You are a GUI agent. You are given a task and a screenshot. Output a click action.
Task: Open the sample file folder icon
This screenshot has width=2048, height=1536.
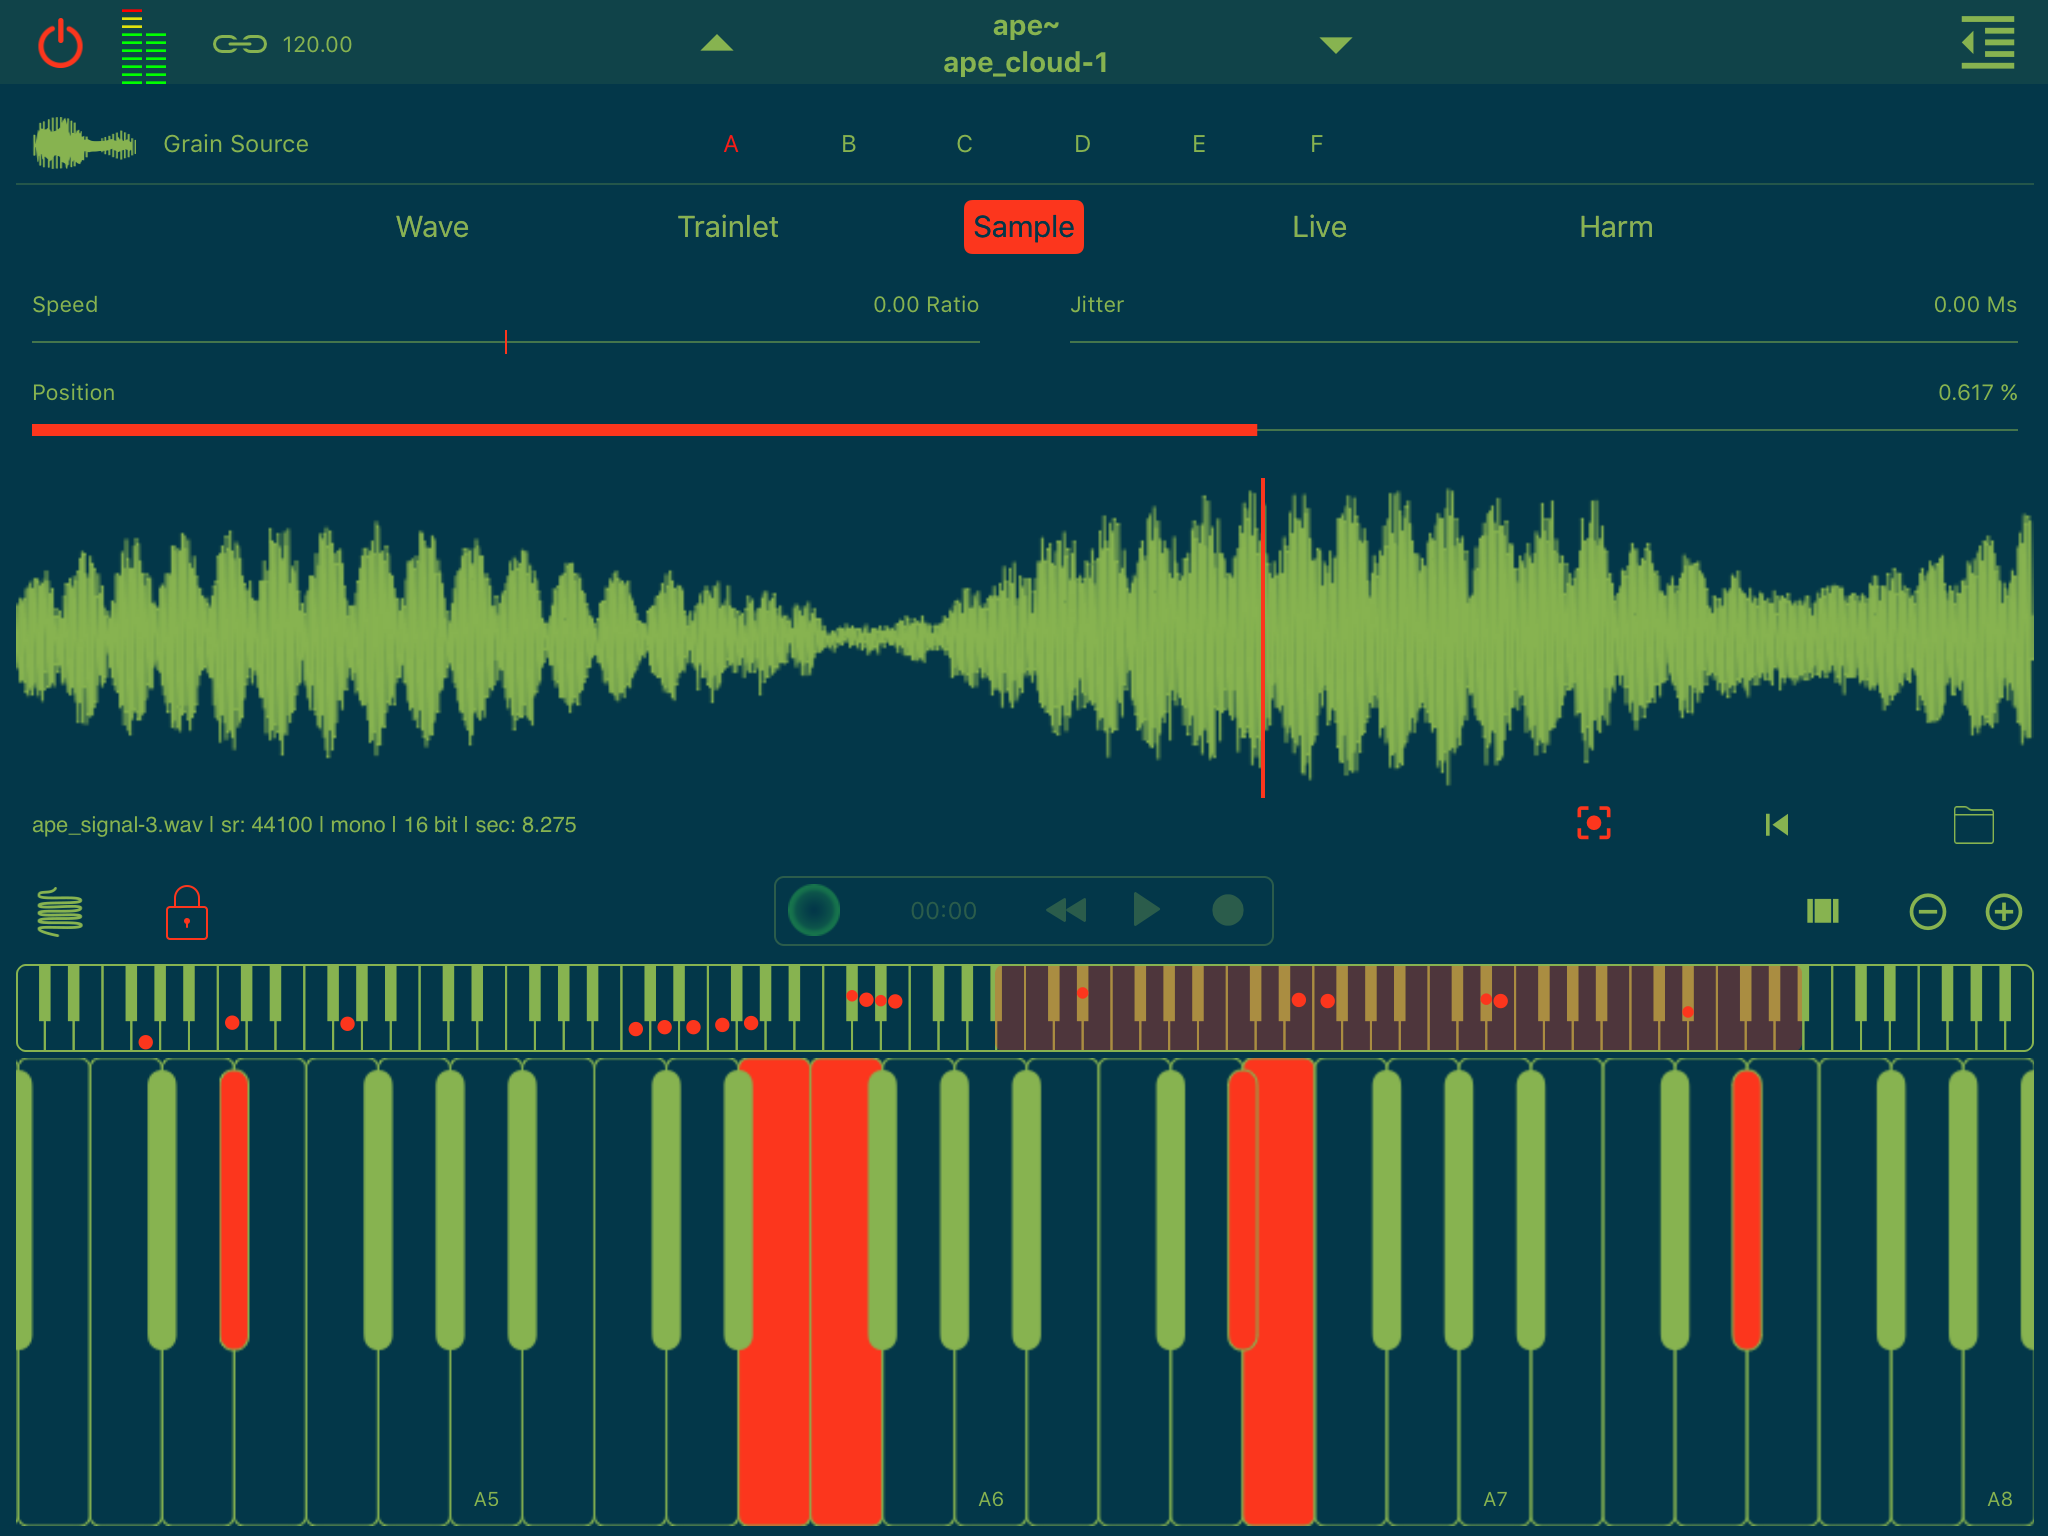click(1973, 826)
